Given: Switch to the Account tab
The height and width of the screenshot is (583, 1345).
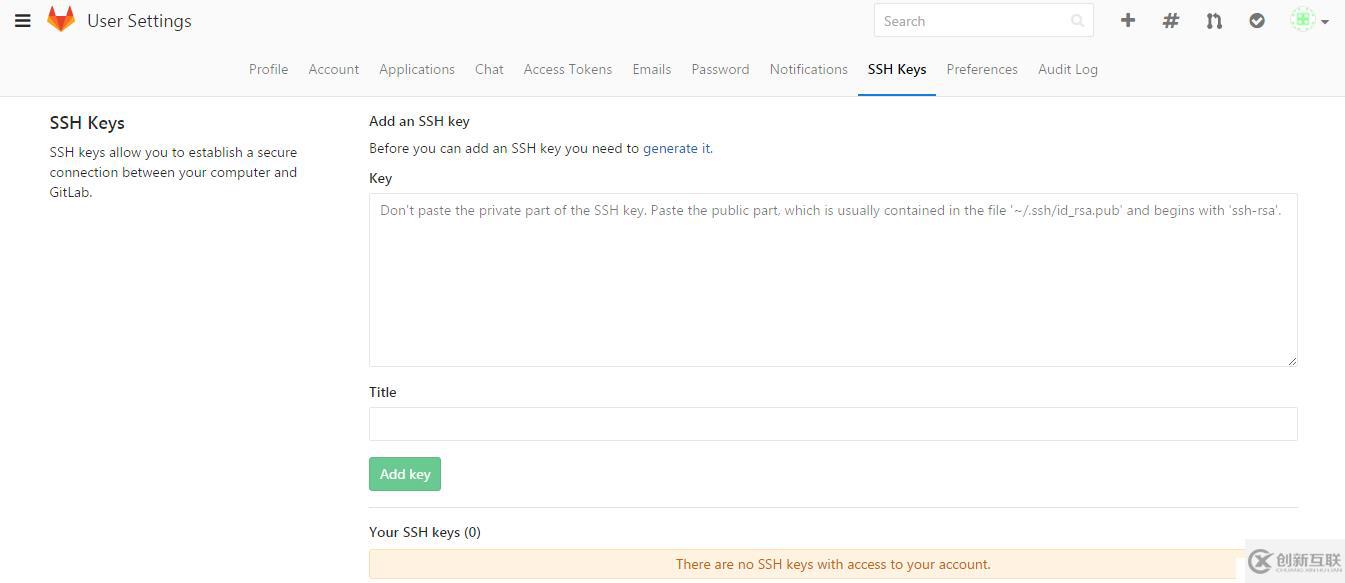Looking at the screenshot, I should click(x=334, y=69).
